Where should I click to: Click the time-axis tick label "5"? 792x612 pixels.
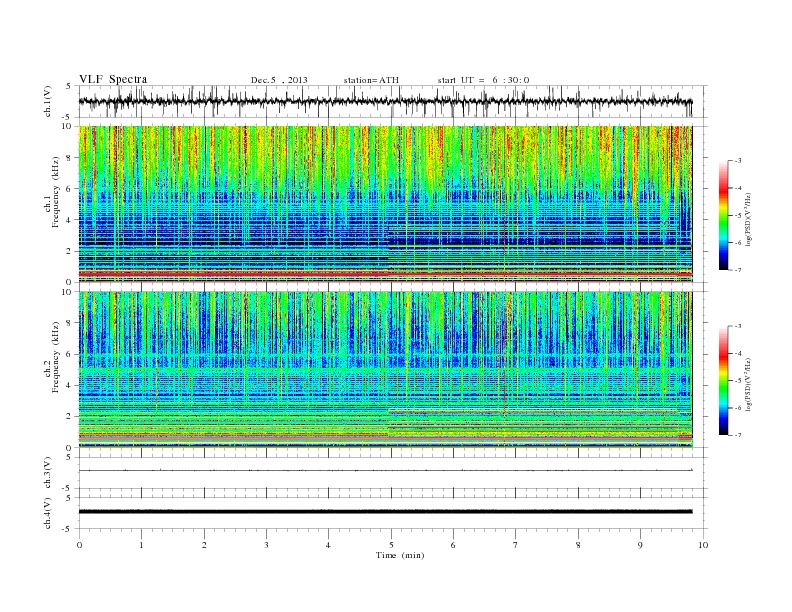pos(391,545)
